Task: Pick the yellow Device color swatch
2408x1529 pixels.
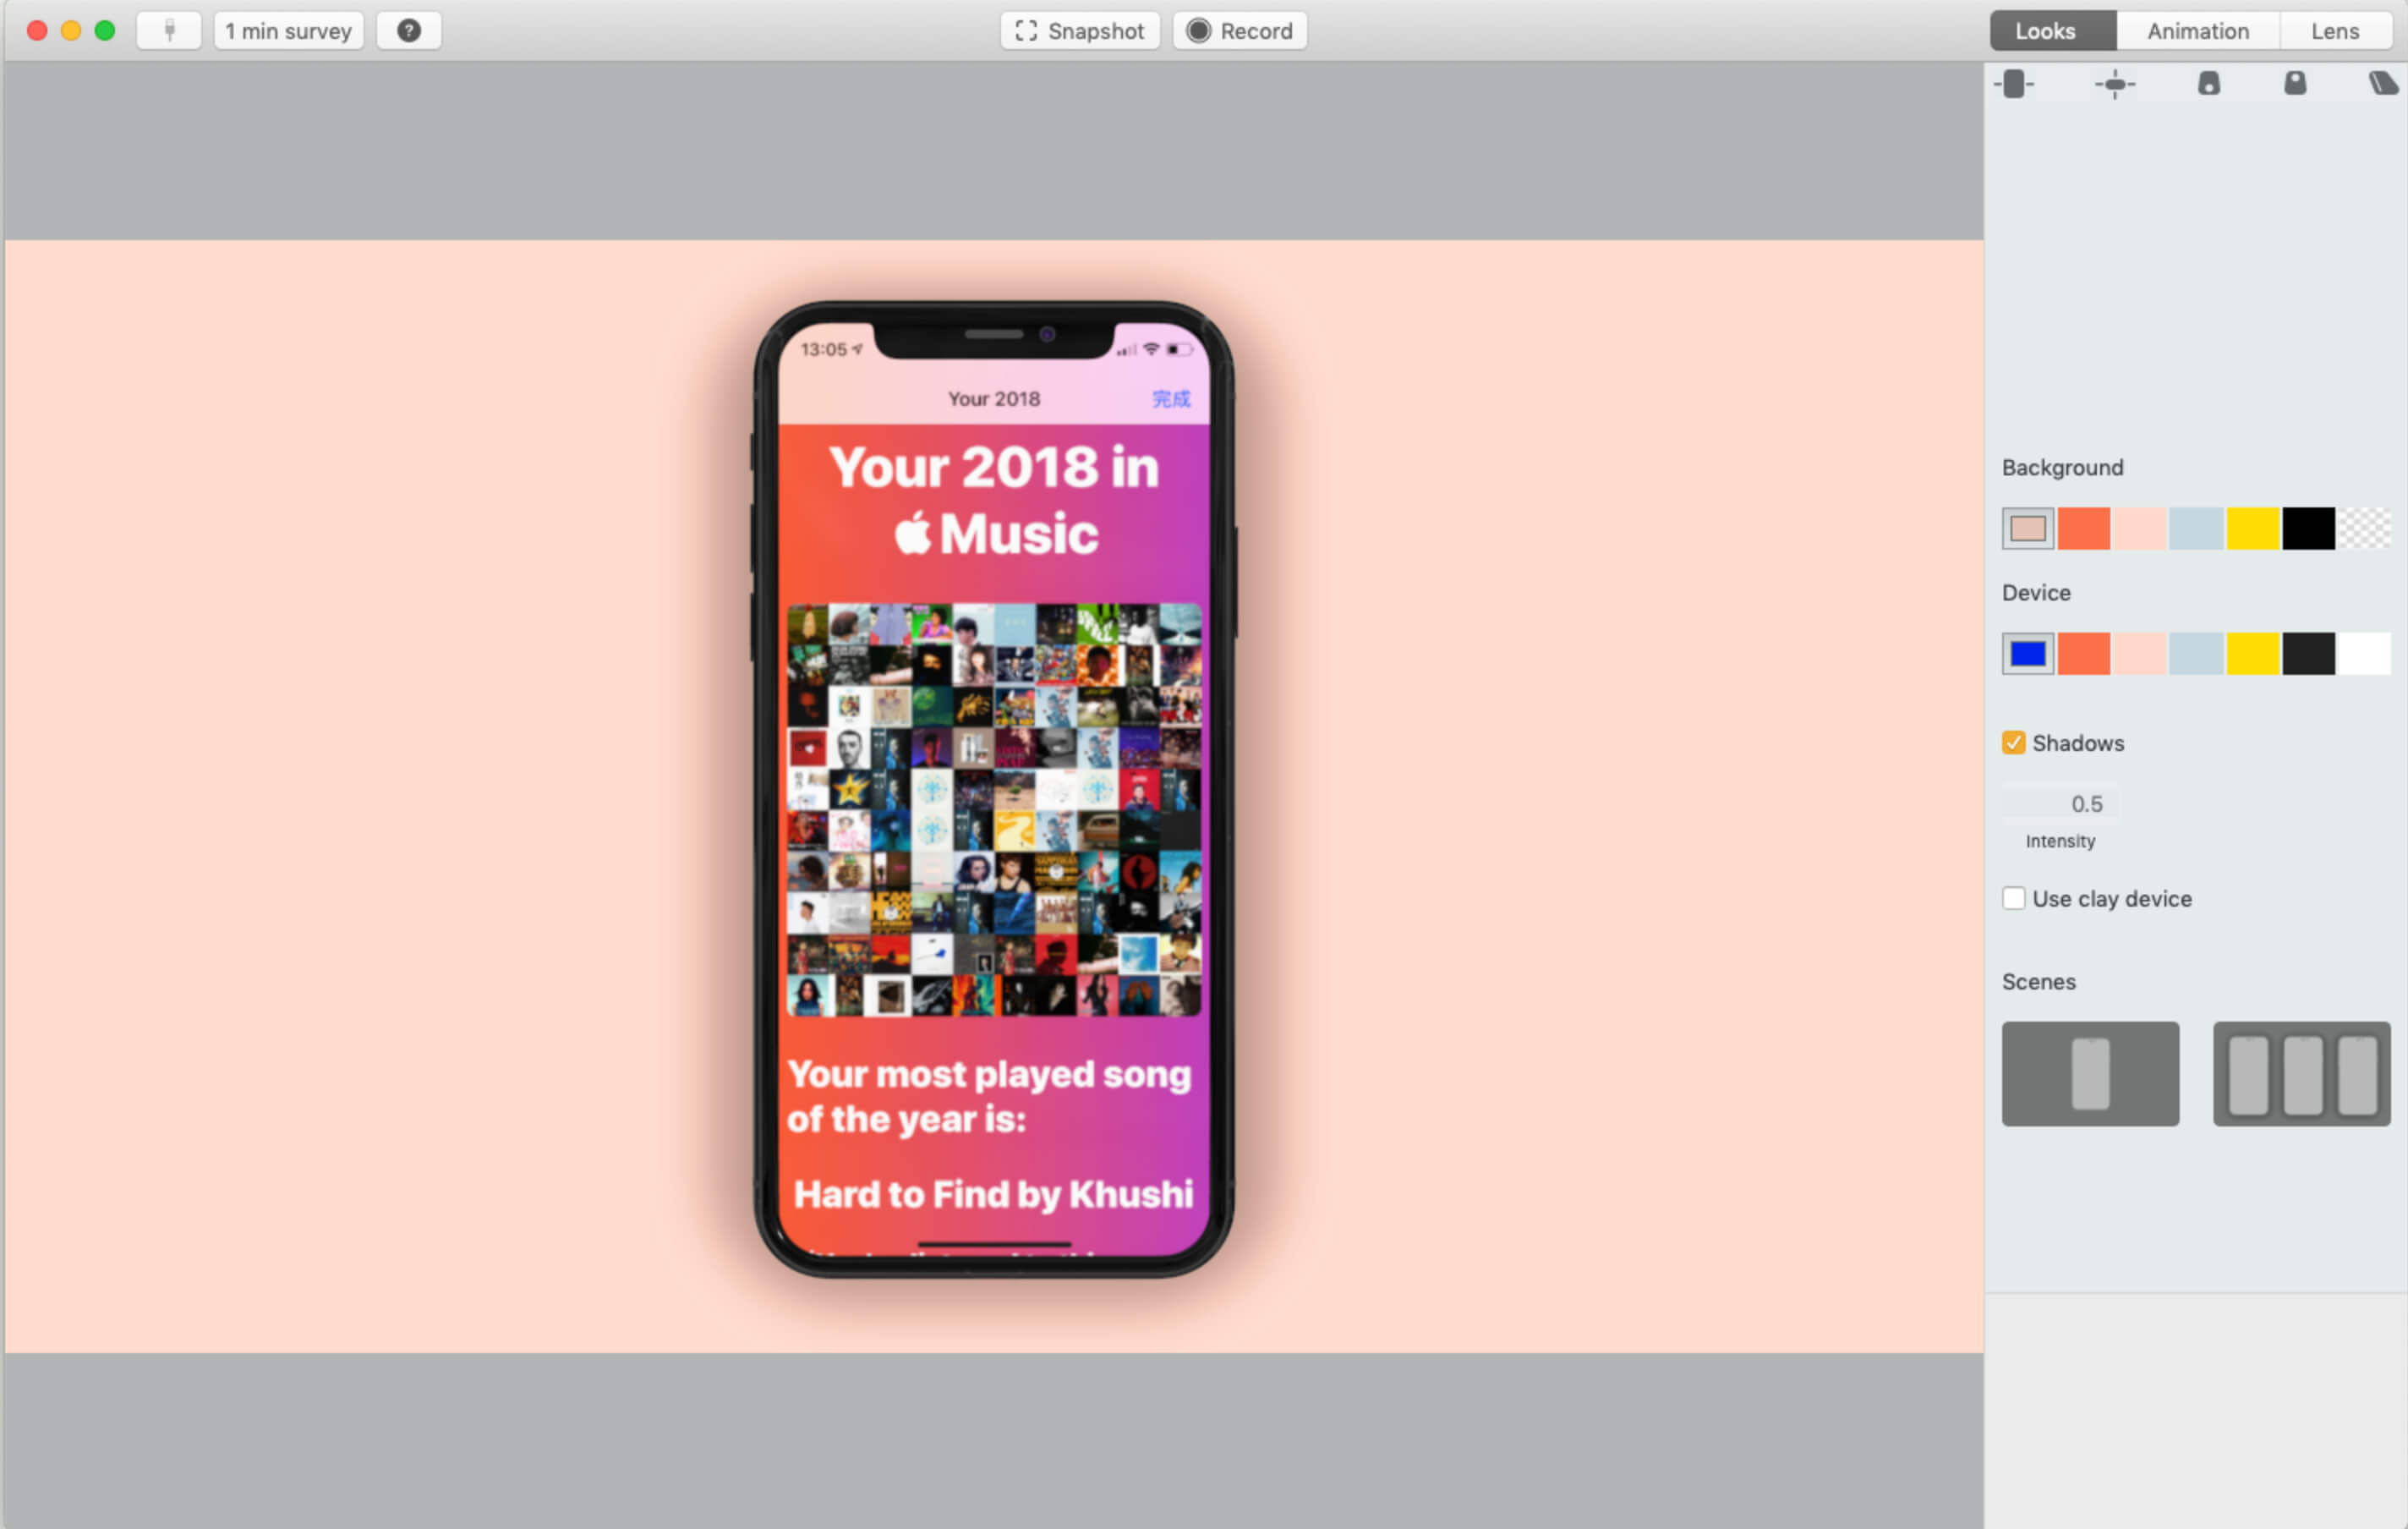Action: [x=2252, y=653]
